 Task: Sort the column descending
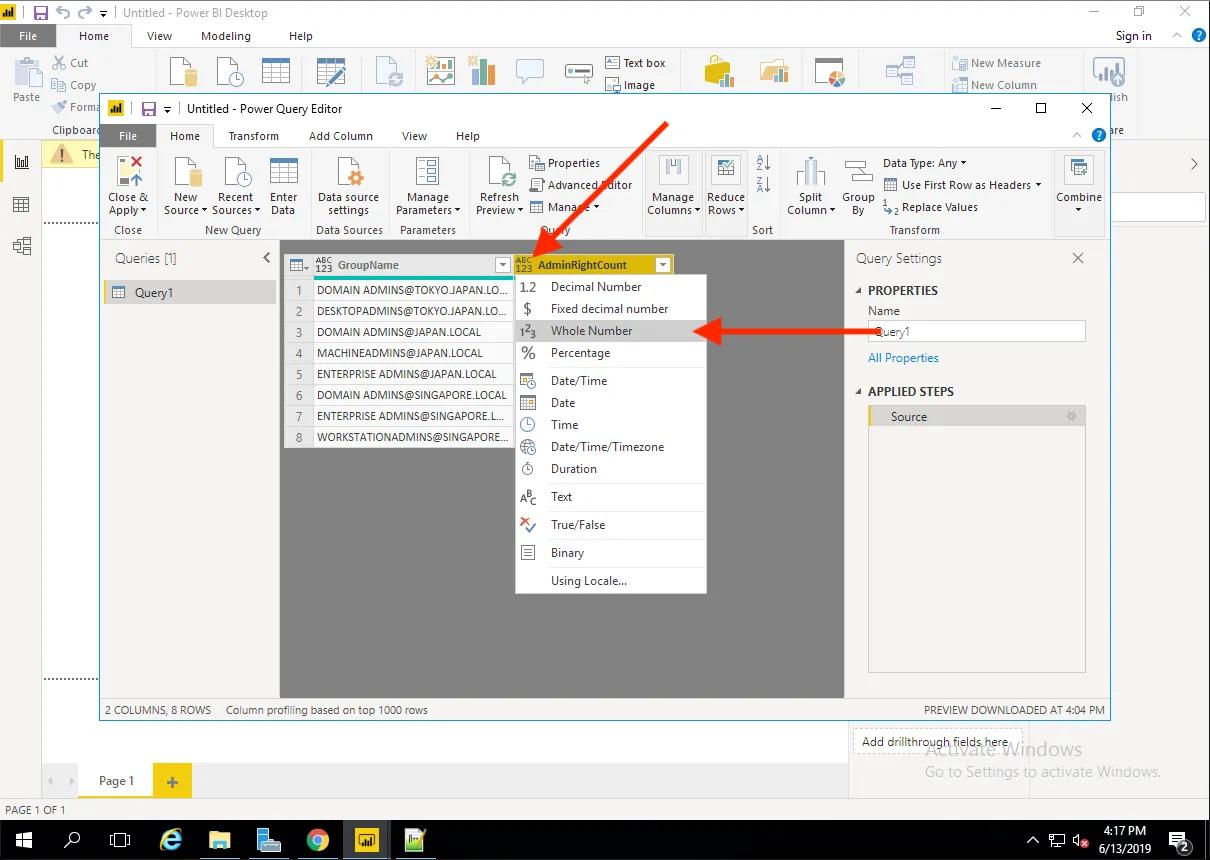pyautogui.click(x=763, y=184)
